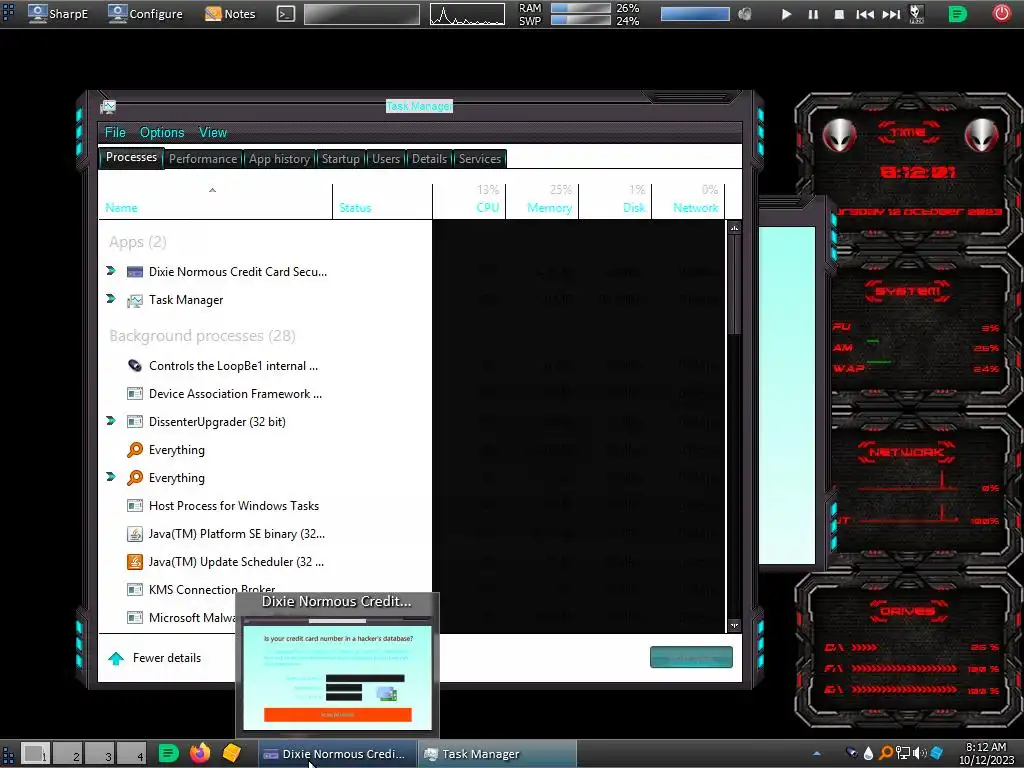The width and height of the screenshot is (1024, 768).
Task: Switch to virtual desktop 4
Action: [x=132, y=754]
